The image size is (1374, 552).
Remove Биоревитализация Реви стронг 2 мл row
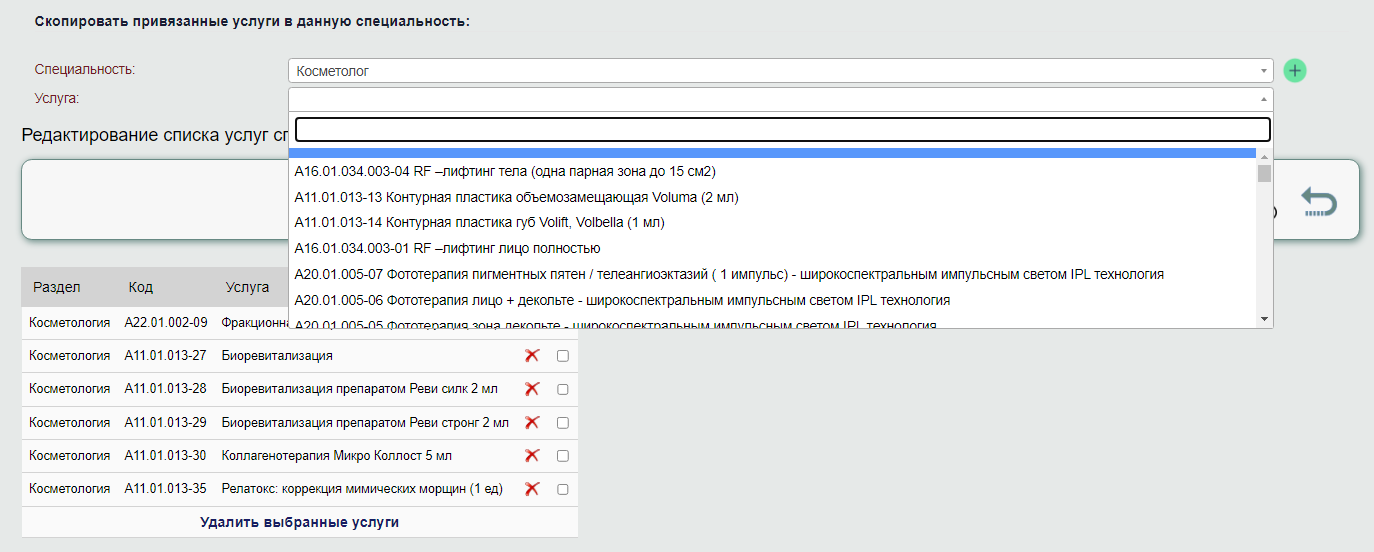(532, 422)
